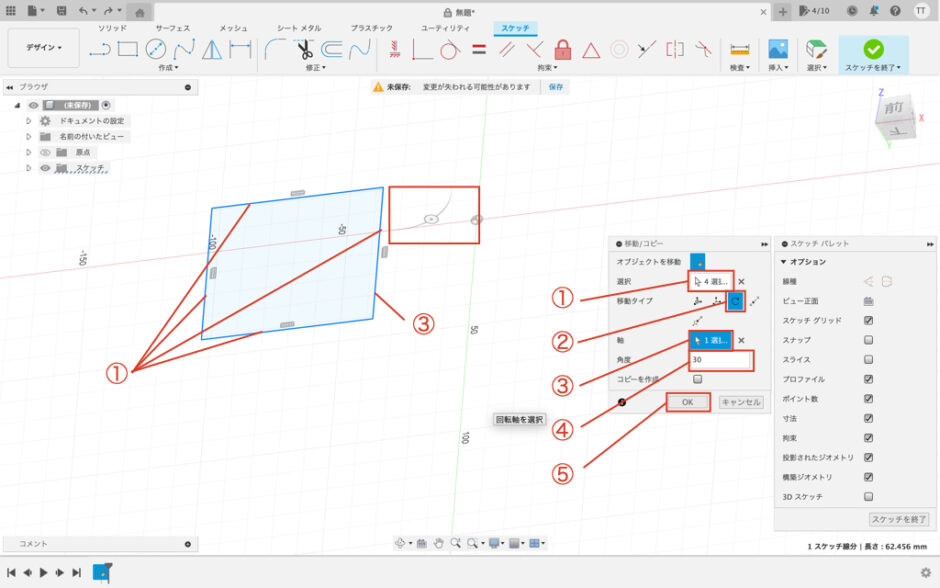Toggle visibility of the Sketch folder
940x588 pixels.
click(x=45, y=168)
